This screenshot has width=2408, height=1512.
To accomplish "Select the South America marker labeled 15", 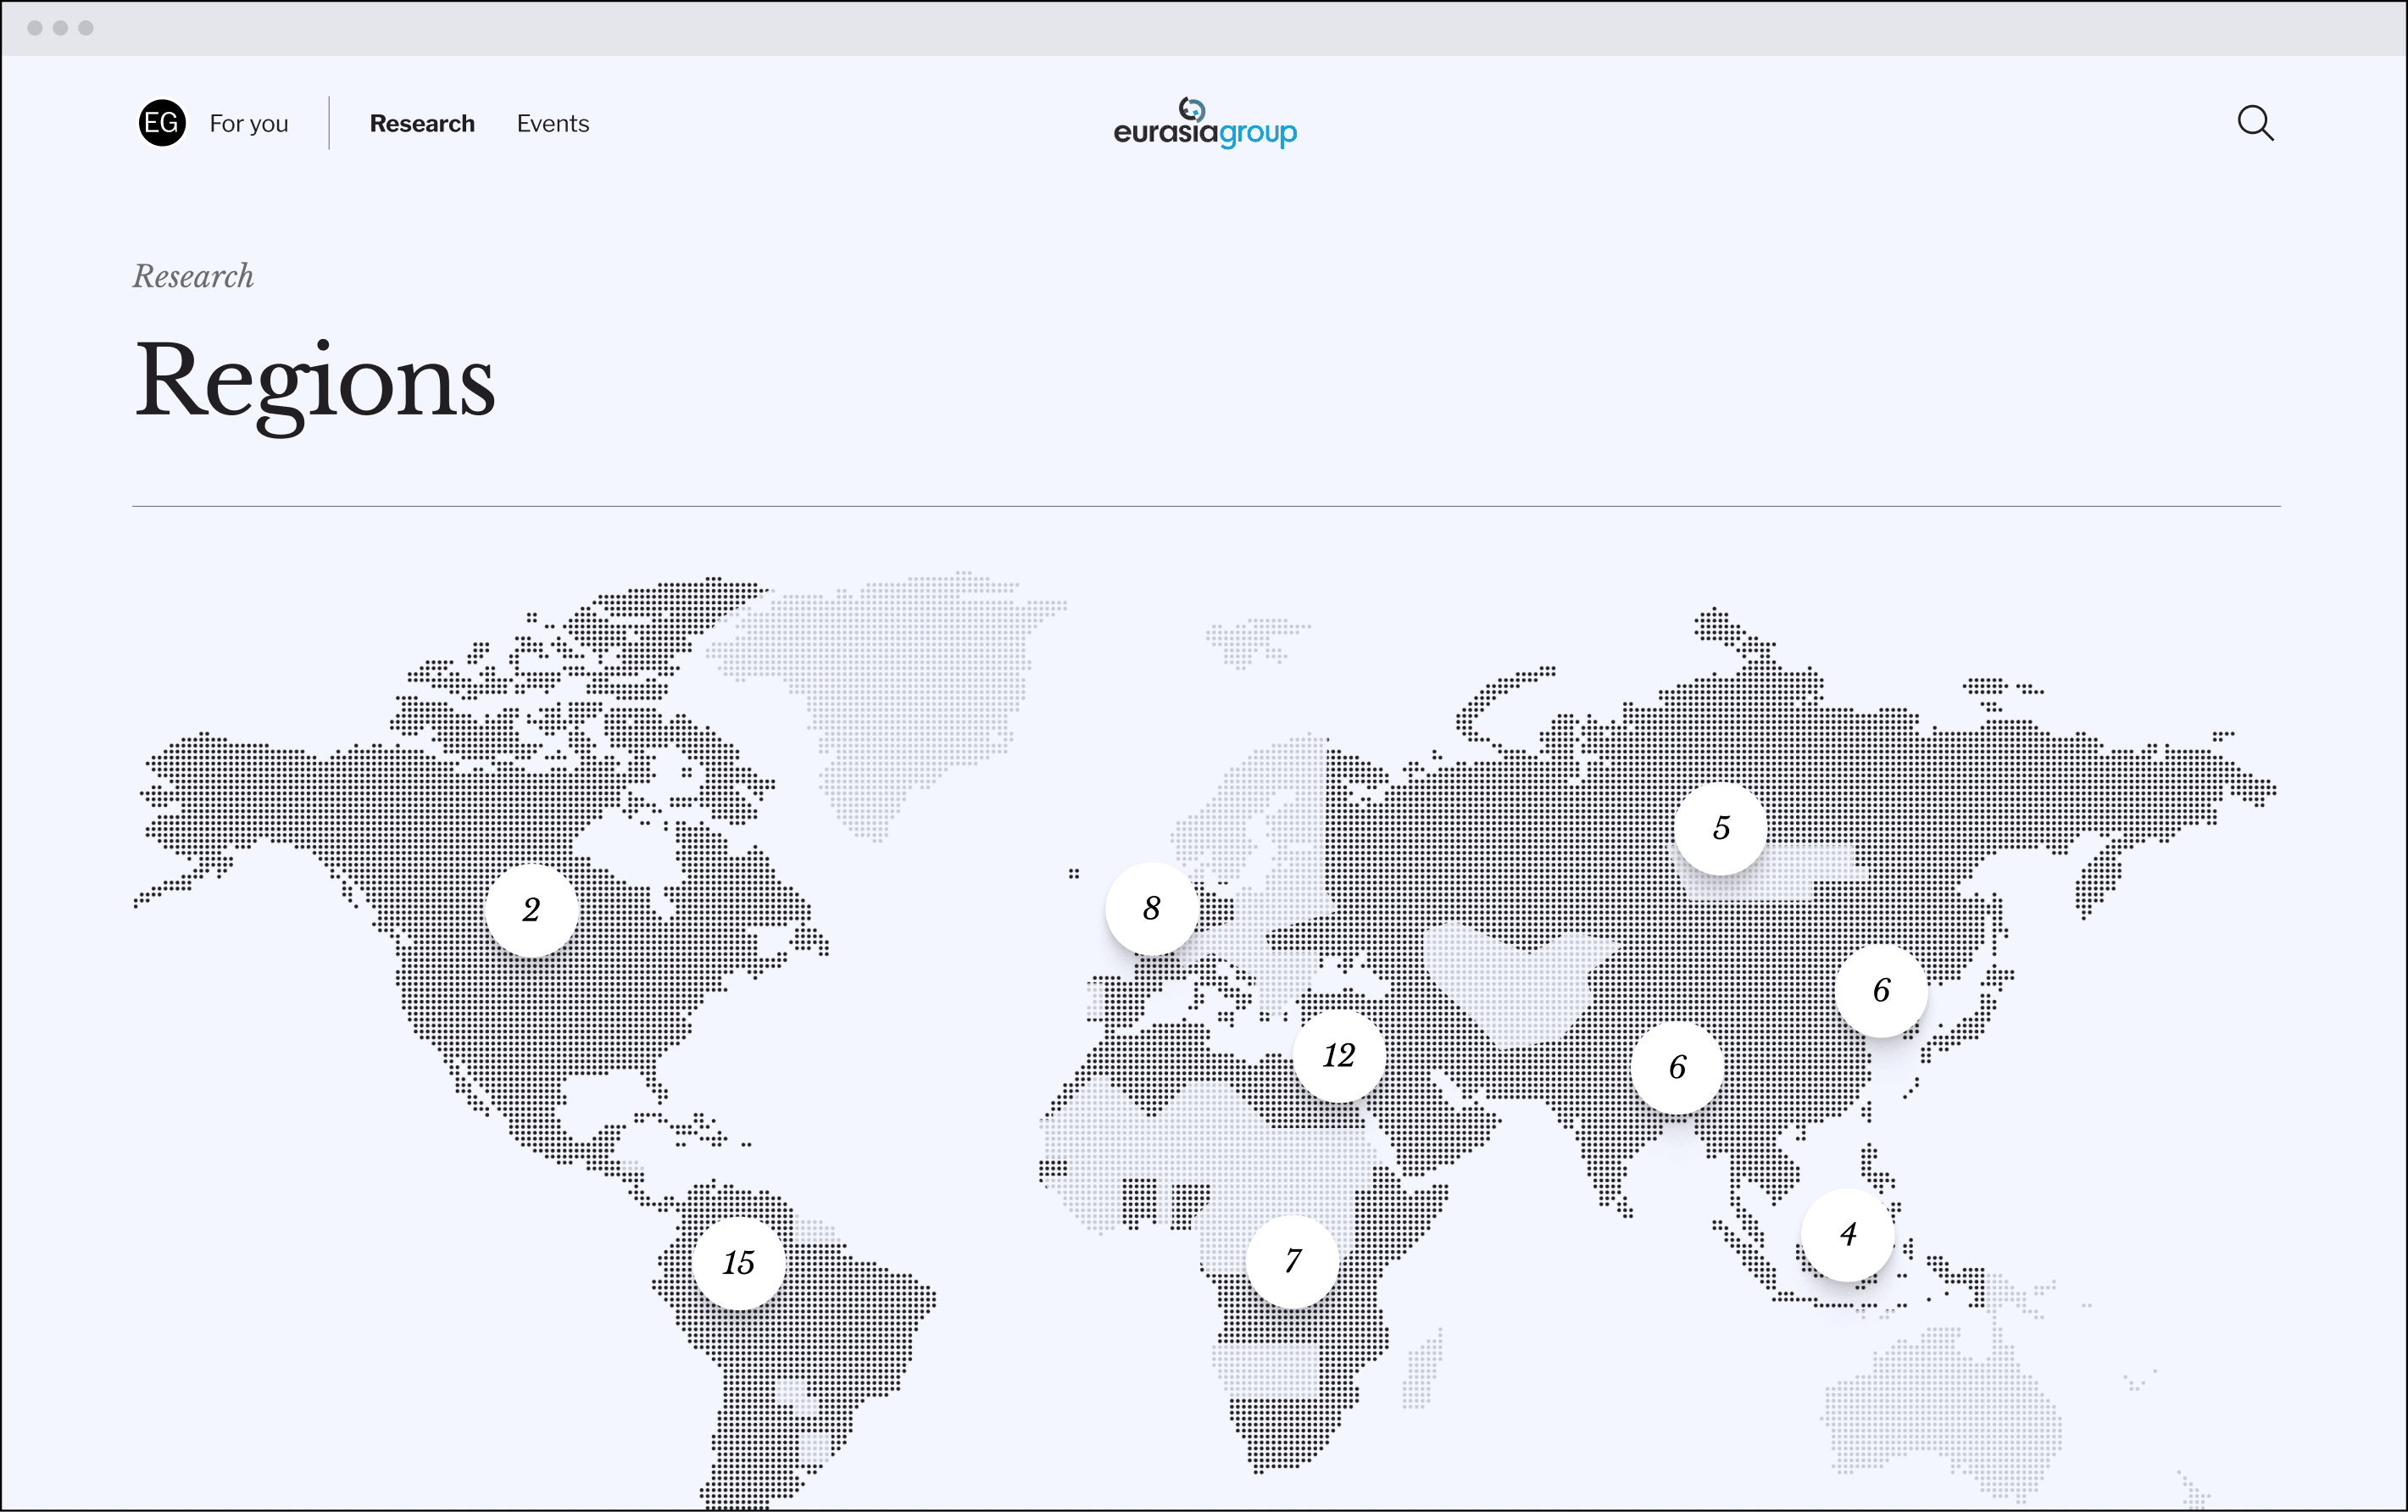I will click(738, 1263).
